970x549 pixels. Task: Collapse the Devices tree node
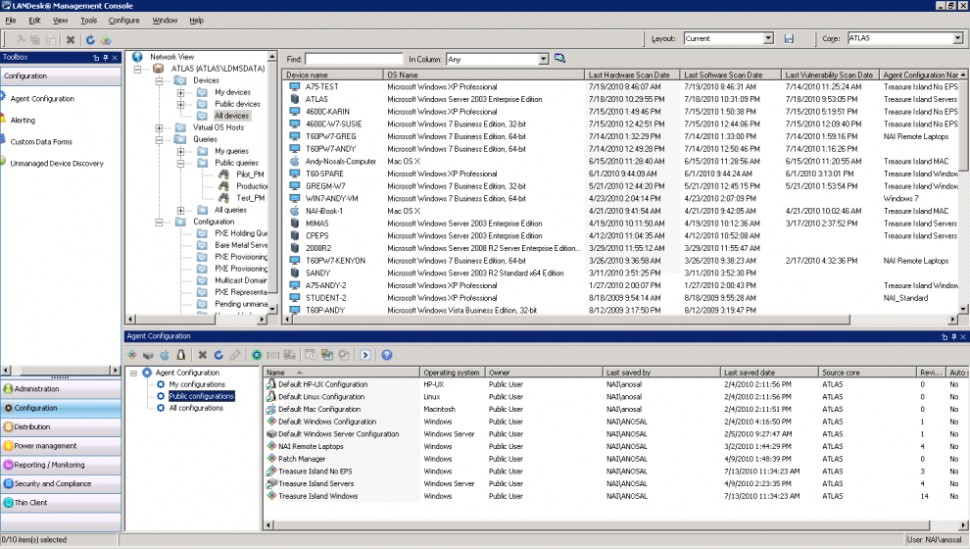click(x=159, y=80)
